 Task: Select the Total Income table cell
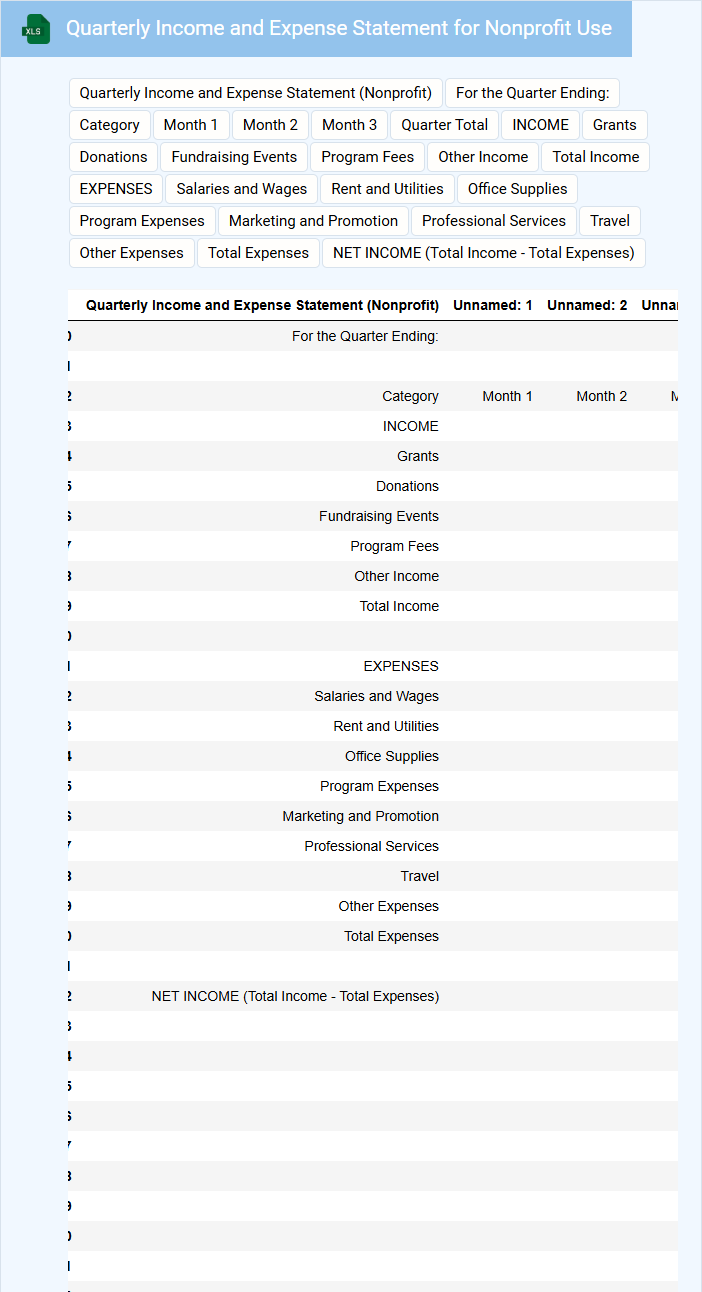tap(399, 606)
